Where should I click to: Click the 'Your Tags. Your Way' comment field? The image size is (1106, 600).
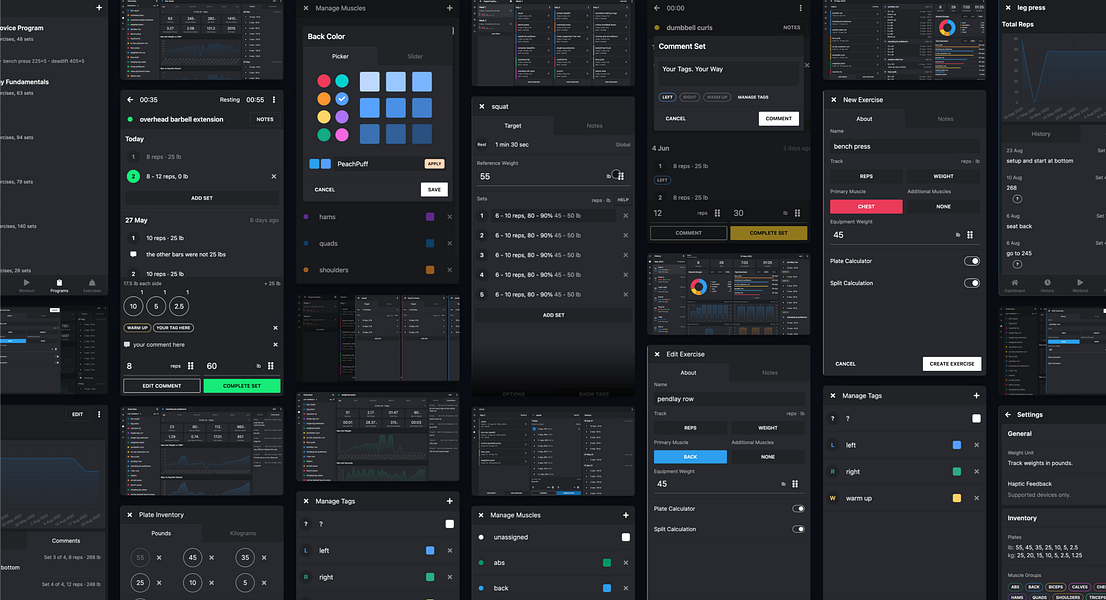click(x=729, y=73)
